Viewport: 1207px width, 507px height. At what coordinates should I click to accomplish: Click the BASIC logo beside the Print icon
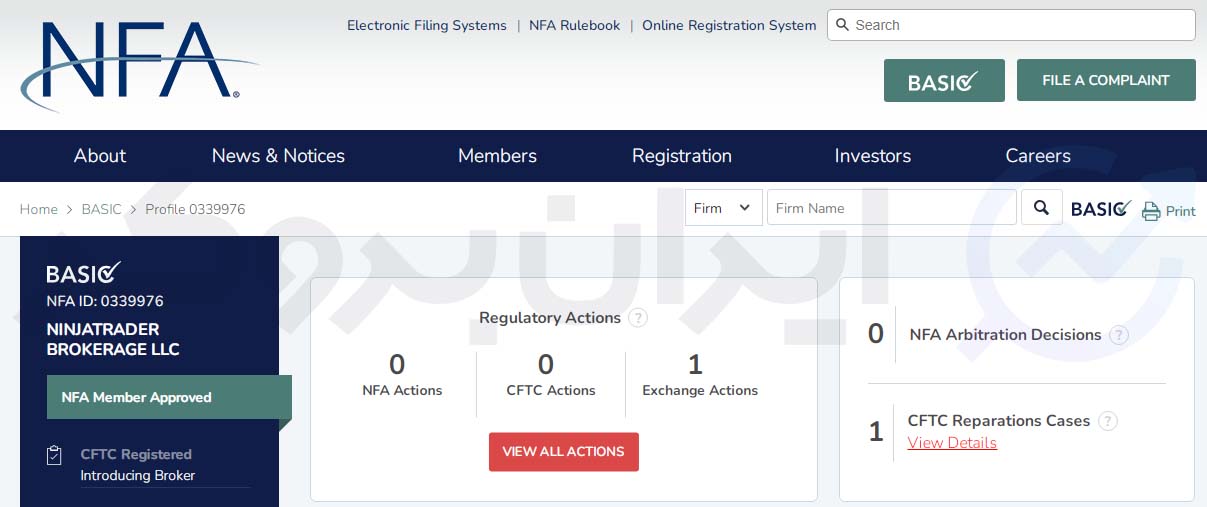(x=1101, y=209)
